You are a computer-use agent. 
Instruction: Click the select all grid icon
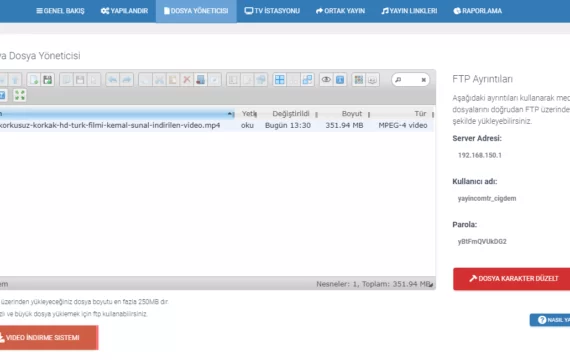pyautogui.click(x=280, y=80)
